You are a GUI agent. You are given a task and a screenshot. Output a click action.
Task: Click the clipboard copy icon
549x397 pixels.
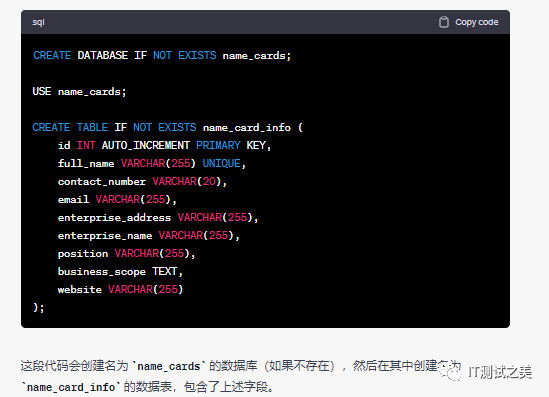point(444,22)
